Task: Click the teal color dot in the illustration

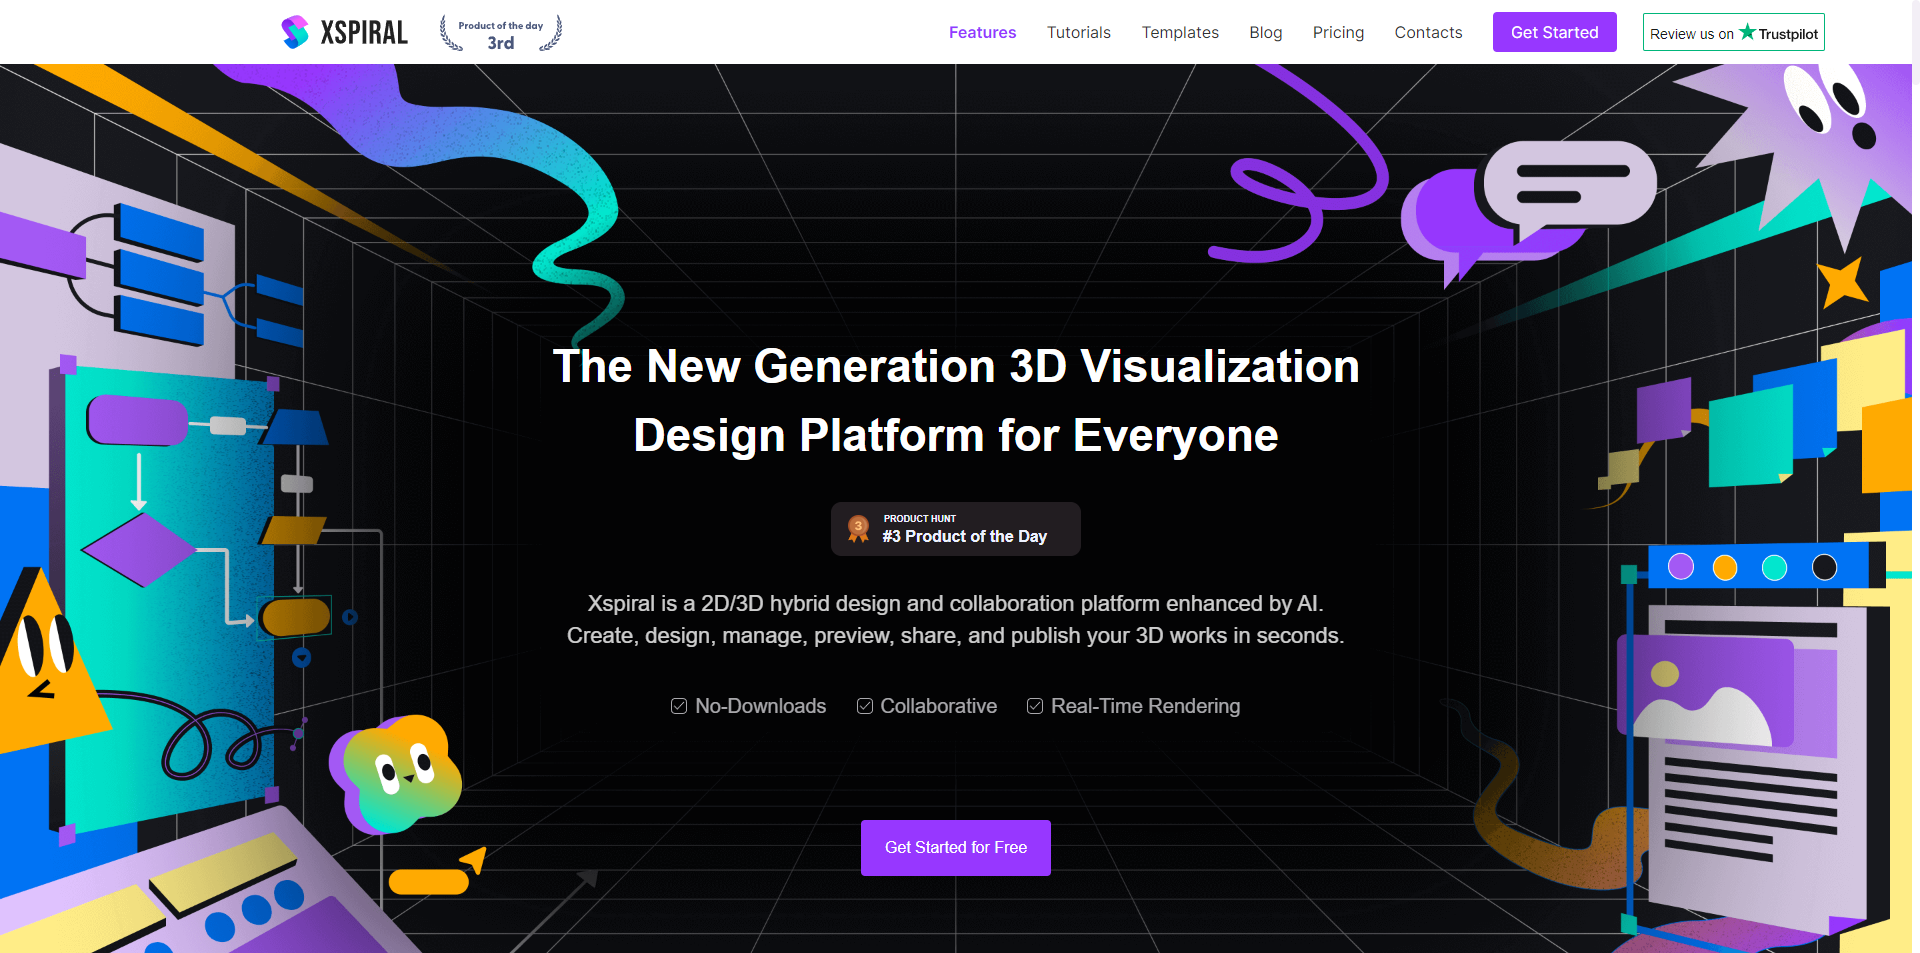Action: click(1774, 567)
